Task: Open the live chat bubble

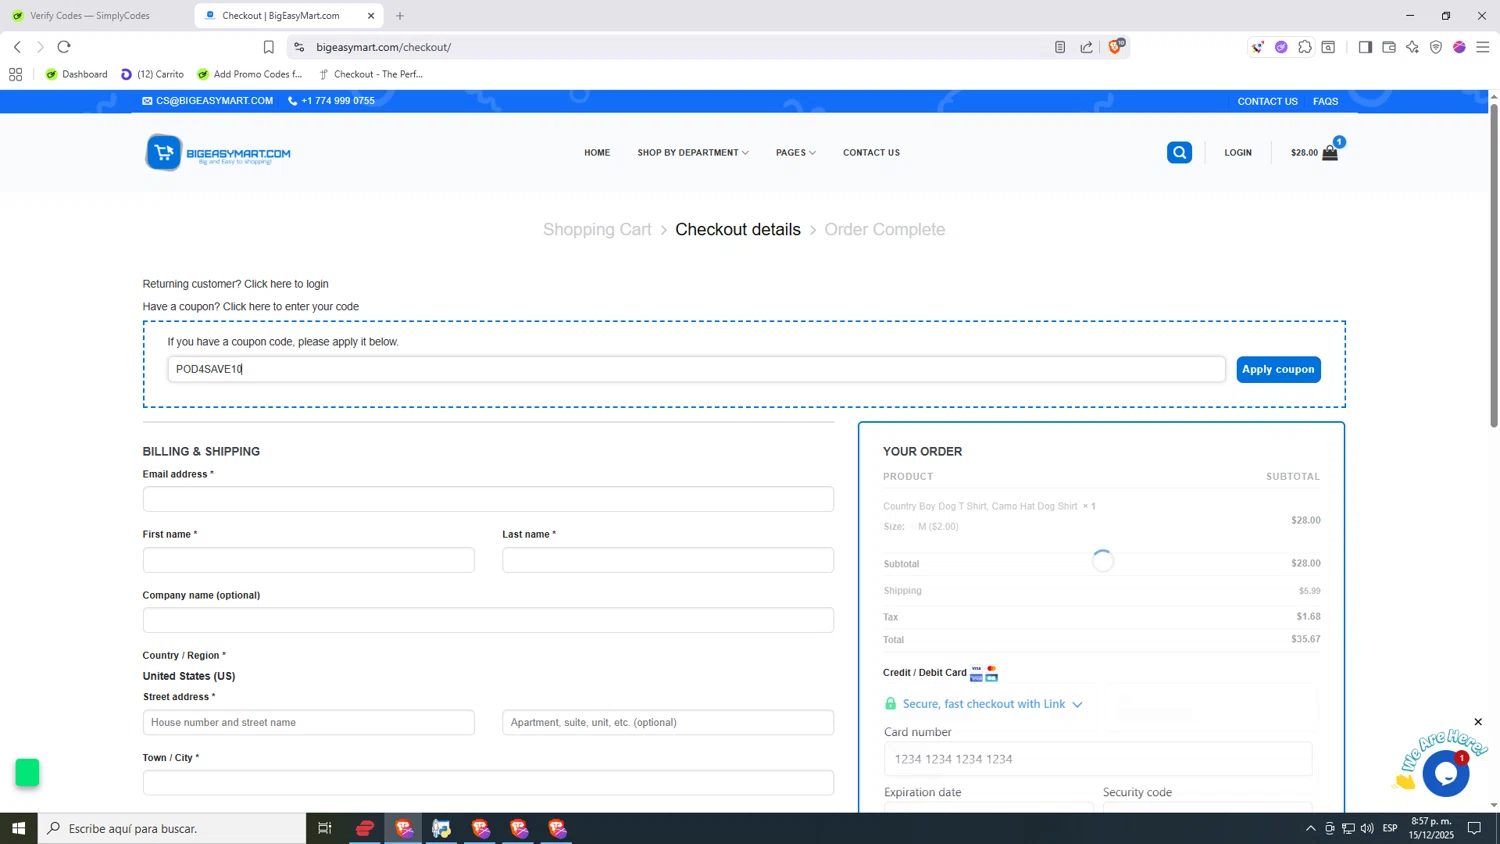Action: click(x=1445, y=773)
